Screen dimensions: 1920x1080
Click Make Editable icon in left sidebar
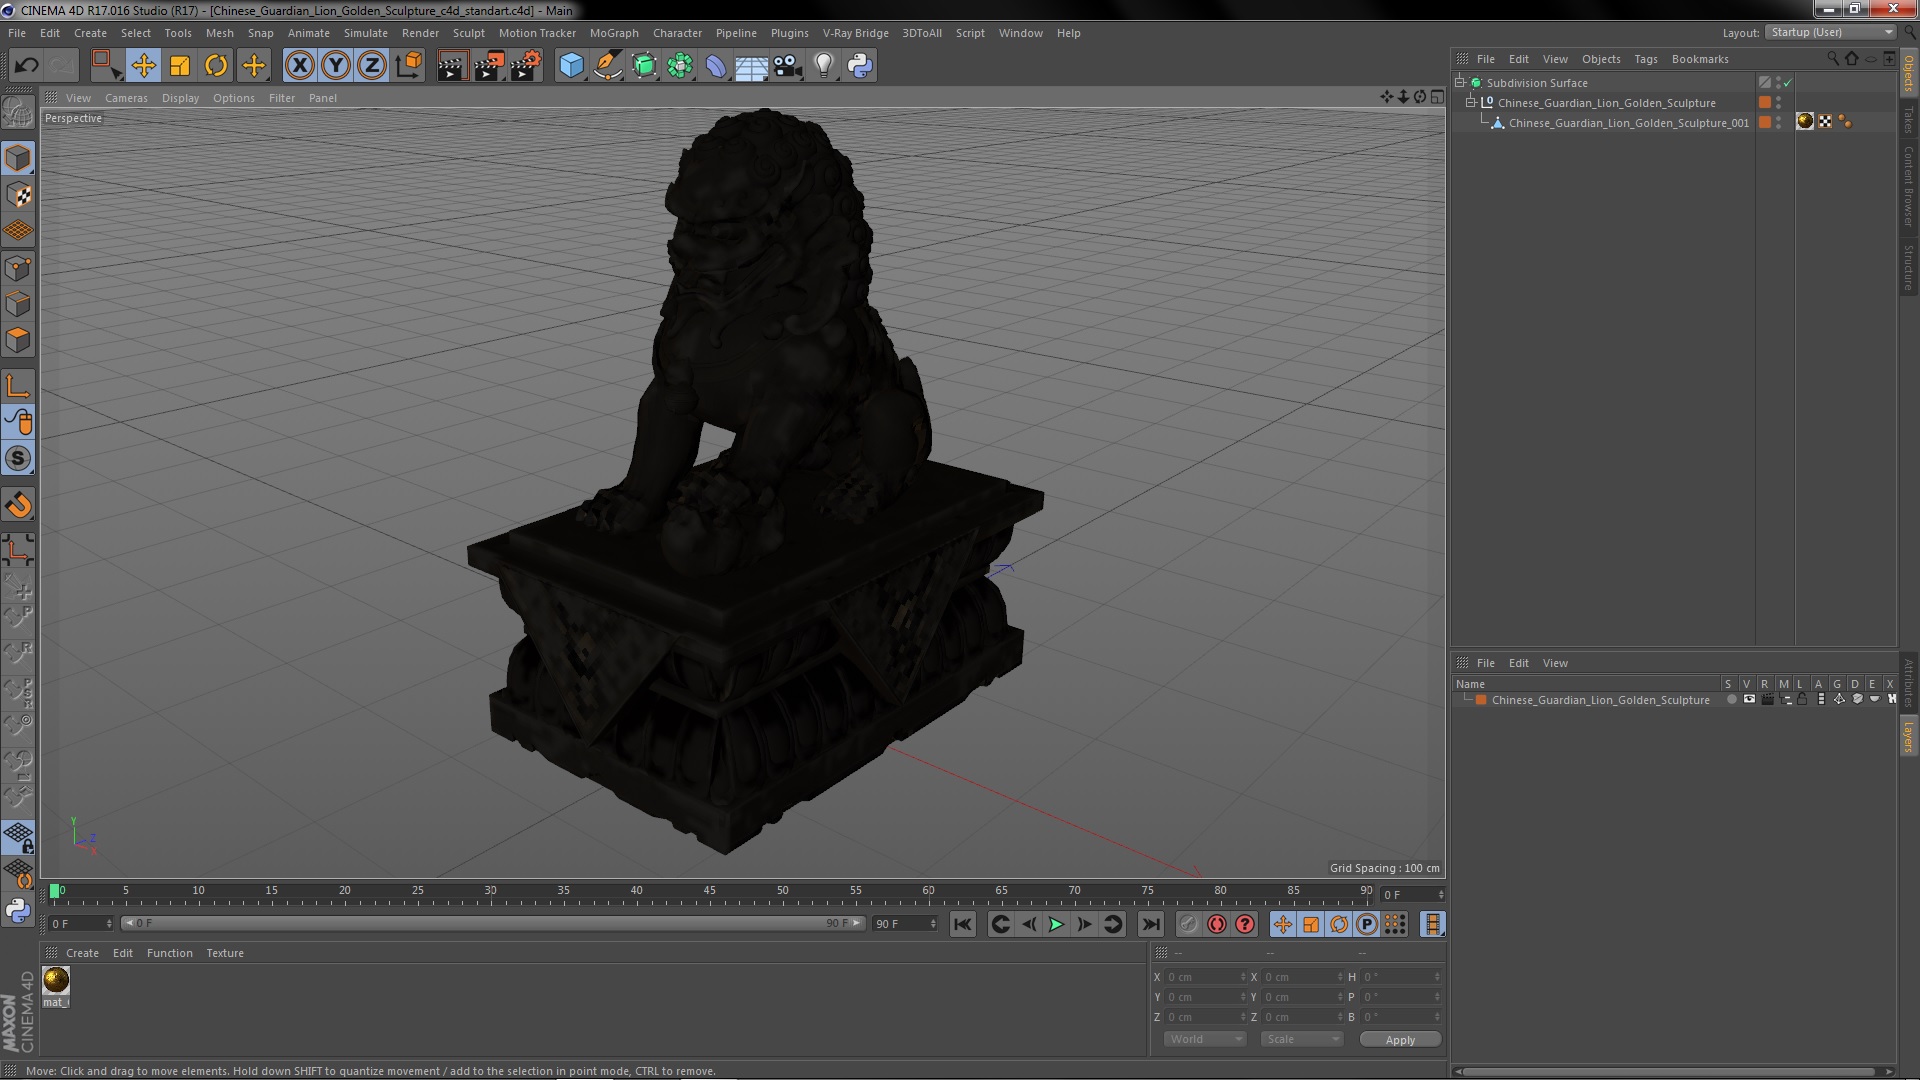point(18,112)
